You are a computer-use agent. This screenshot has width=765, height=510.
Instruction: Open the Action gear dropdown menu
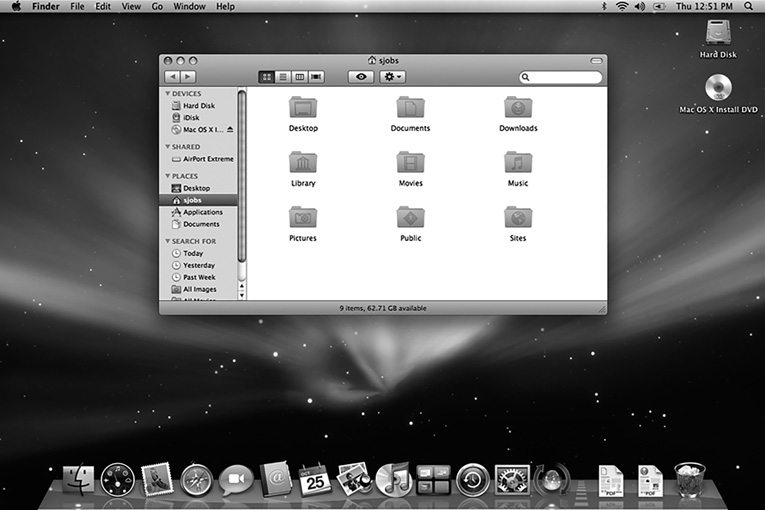tap(393, 77)
